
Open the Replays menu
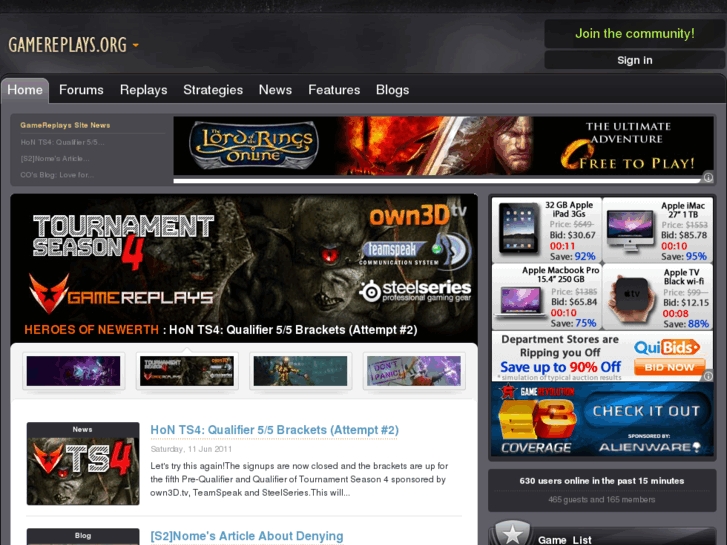pos(144,90)
